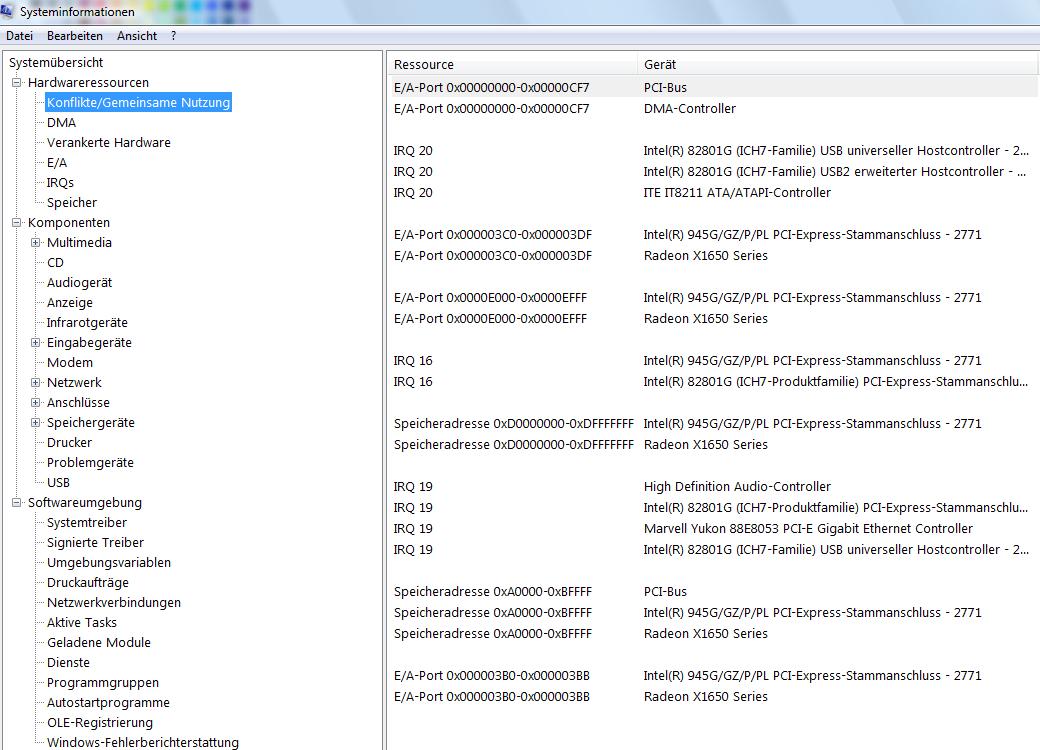The height and width of the screenshot is (750, 1040).
Task: Select the DMA tree item
Action: (x=61, y=122)
